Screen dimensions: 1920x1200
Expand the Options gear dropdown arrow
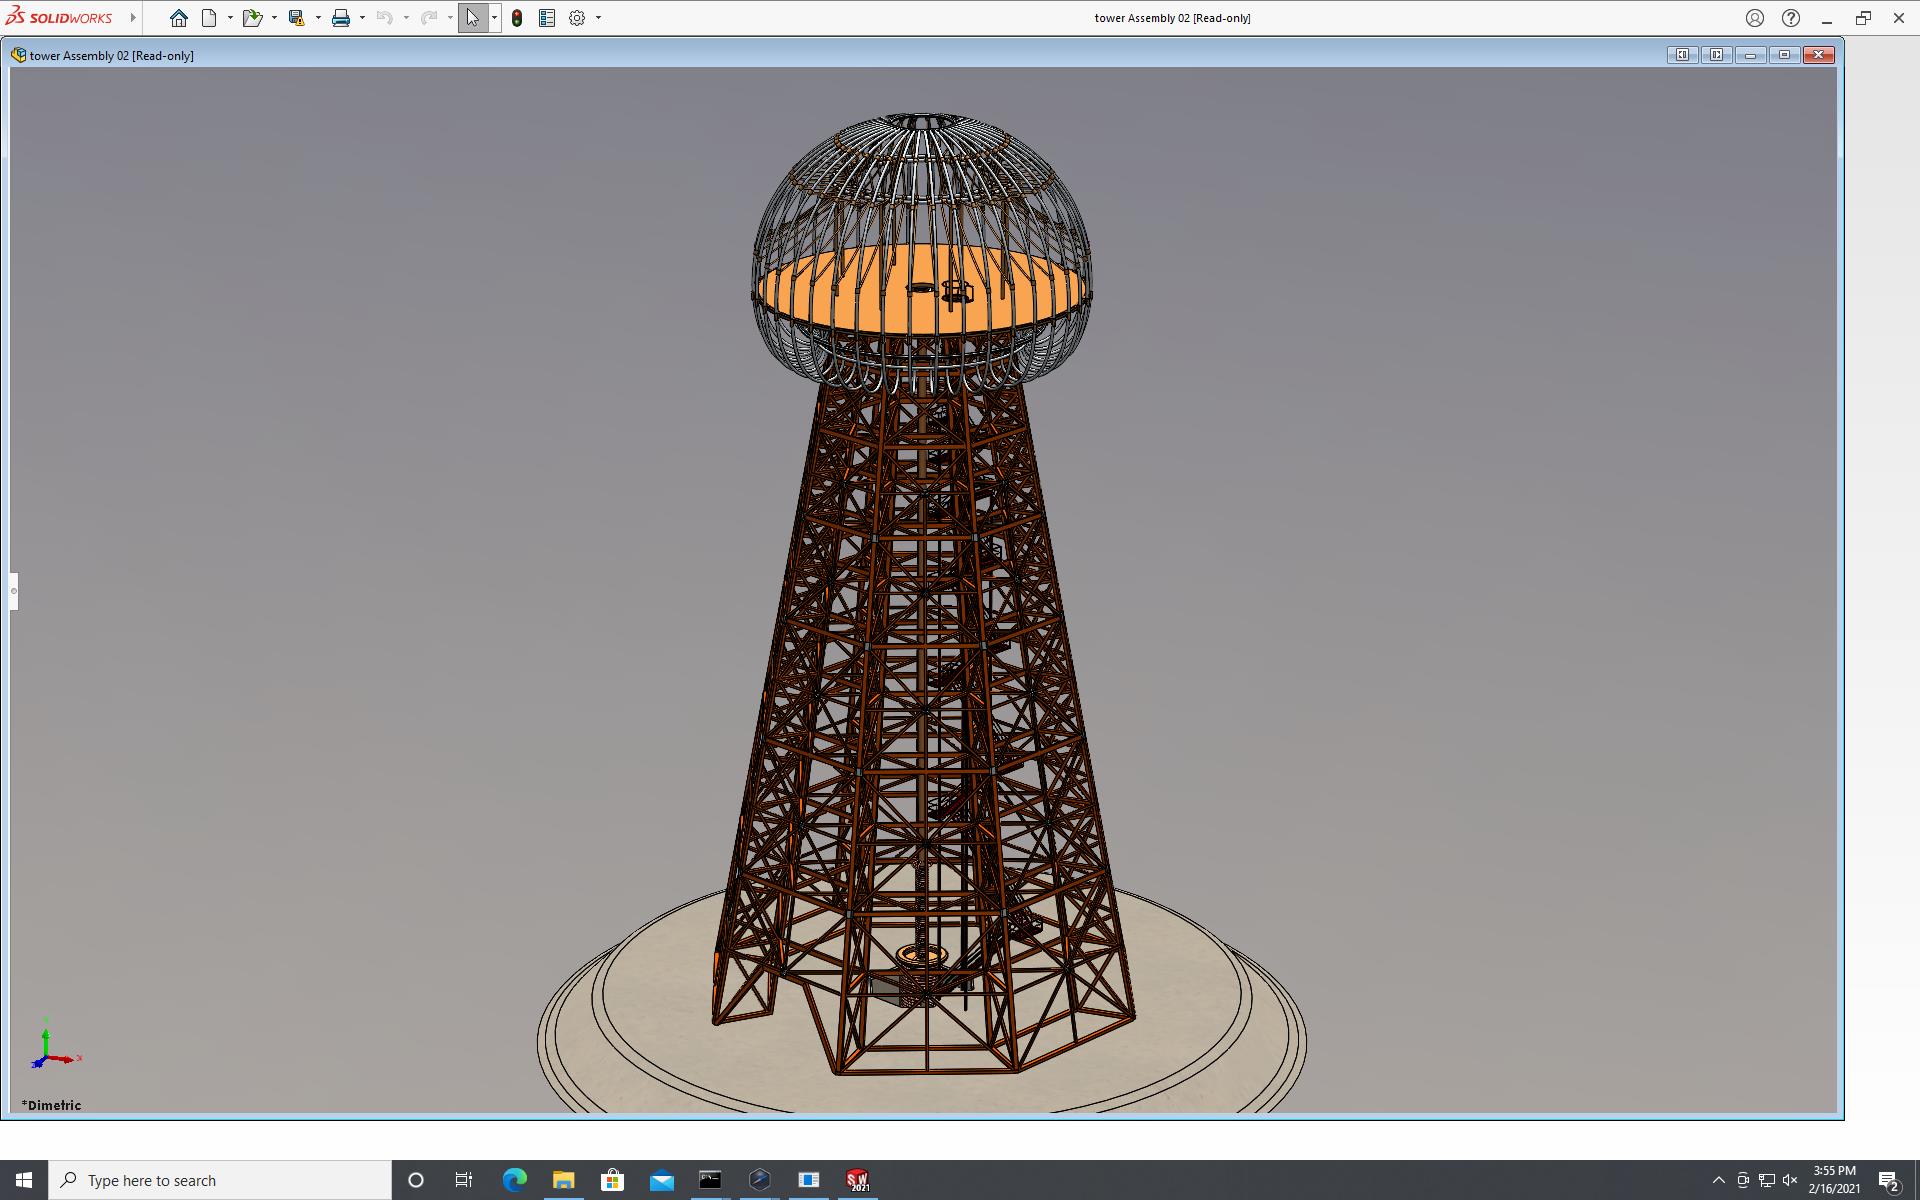click(x=598, y=18)
